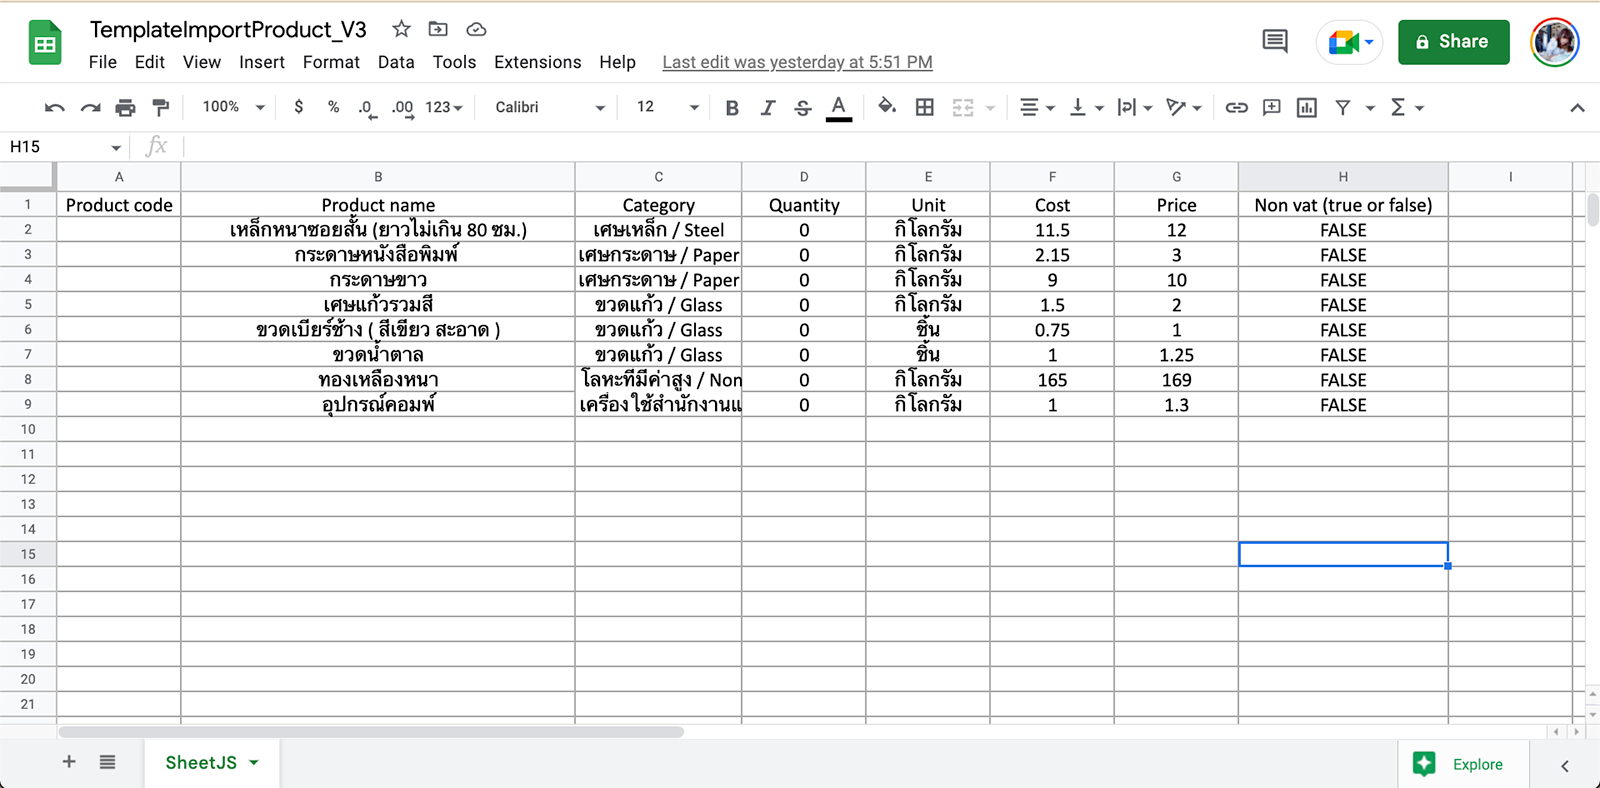Image resolution: width=1600 pixels, height=788 pixels.
Task: Select the Paint format roller icon
Action: (160, 108)
